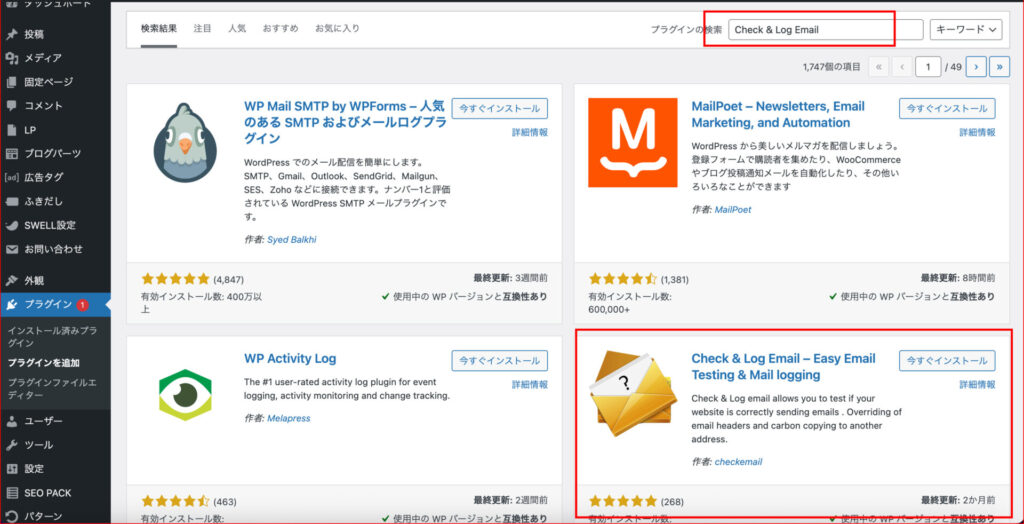Install WP Mail SMTP plugin now
1024x524 pixels.
[x=500, y=108]
